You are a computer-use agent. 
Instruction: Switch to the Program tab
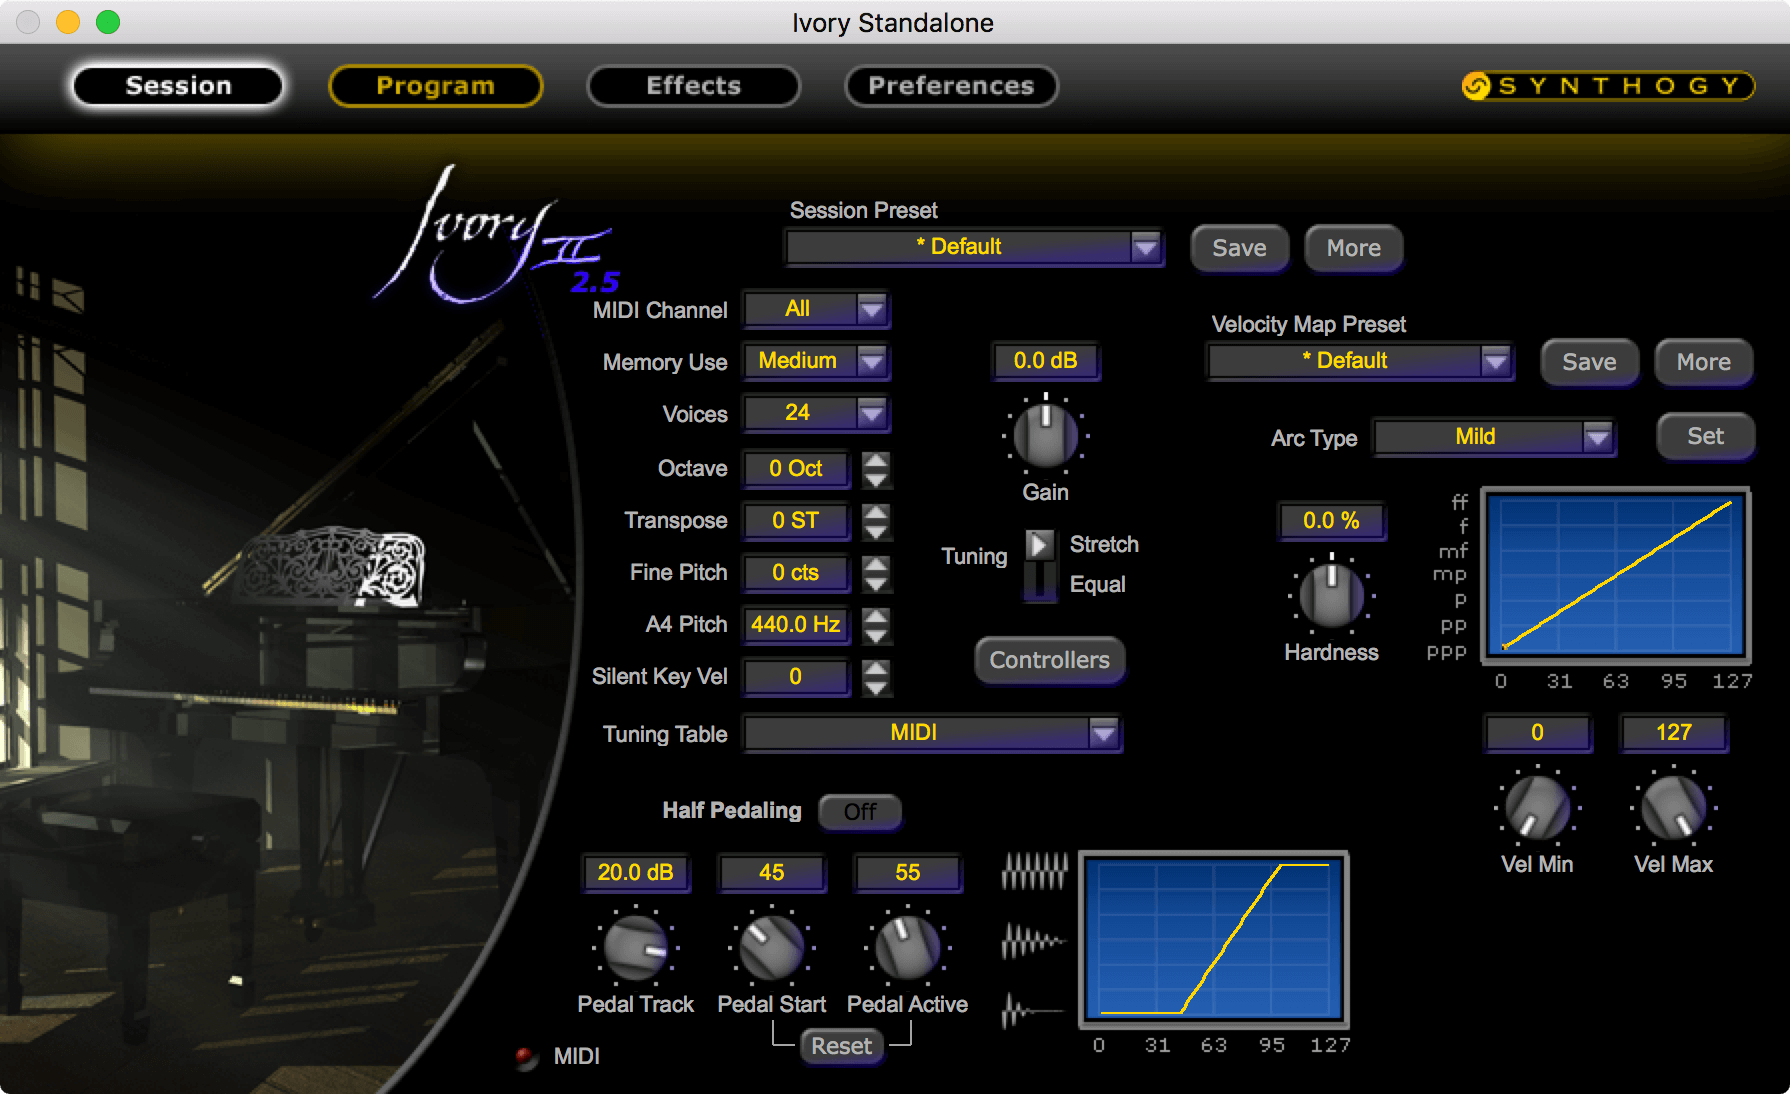(436, 86)
